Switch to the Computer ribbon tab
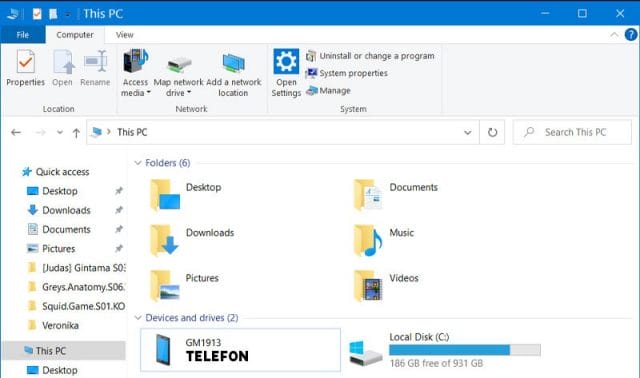 click(x=75, y=35)
